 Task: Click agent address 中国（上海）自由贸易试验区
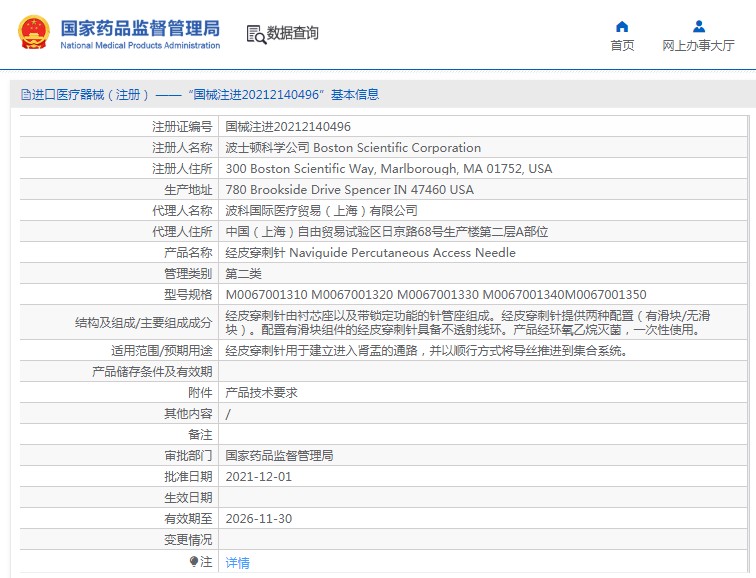387,232
